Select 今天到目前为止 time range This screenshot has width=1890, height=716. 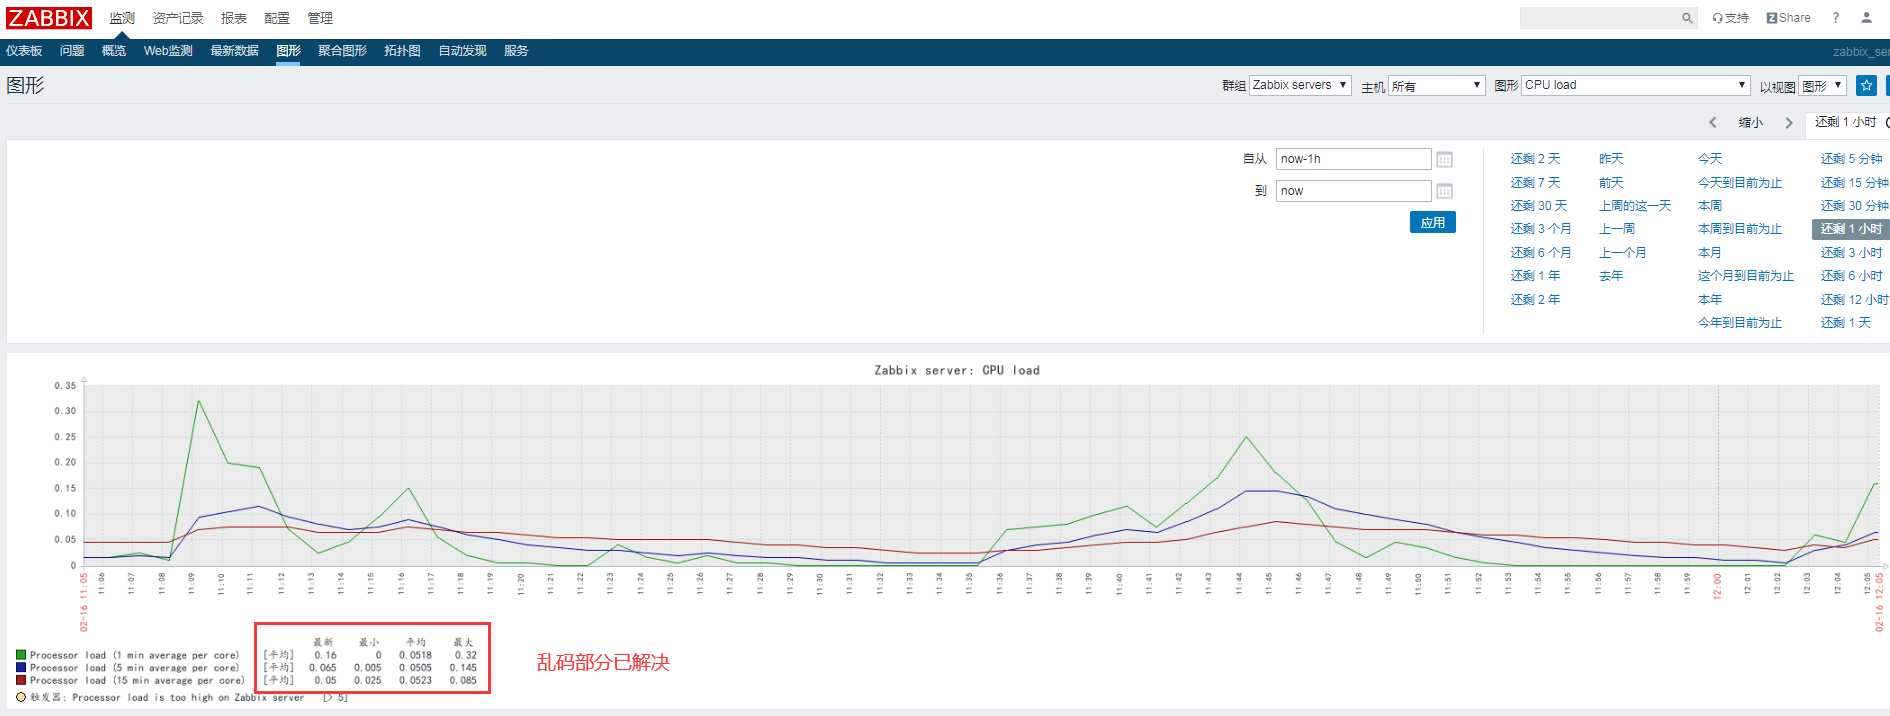(1740, 183)
